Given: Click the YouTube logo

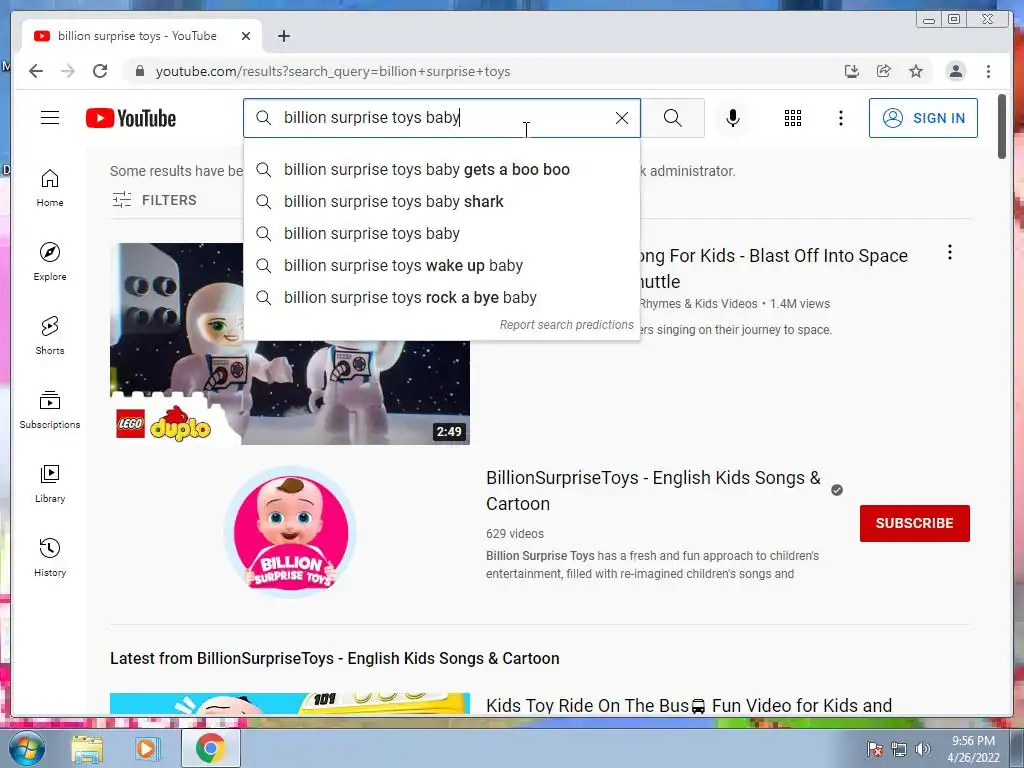Looking at the screenshot, I should tap(131, 118).
